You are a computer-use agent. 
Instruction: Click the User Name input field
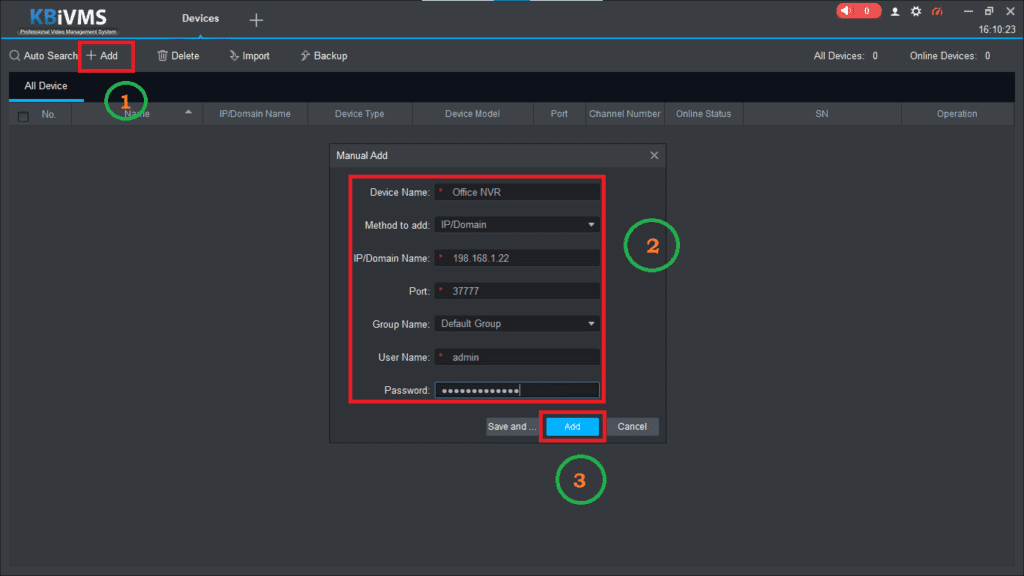point(517,357)
